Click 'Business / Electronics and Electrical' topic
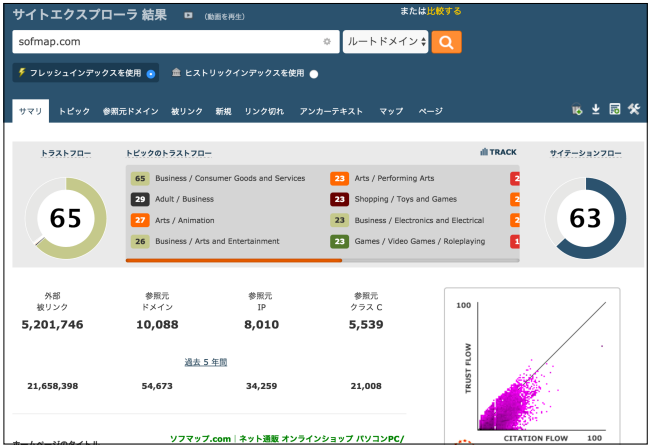 (419, 220)
